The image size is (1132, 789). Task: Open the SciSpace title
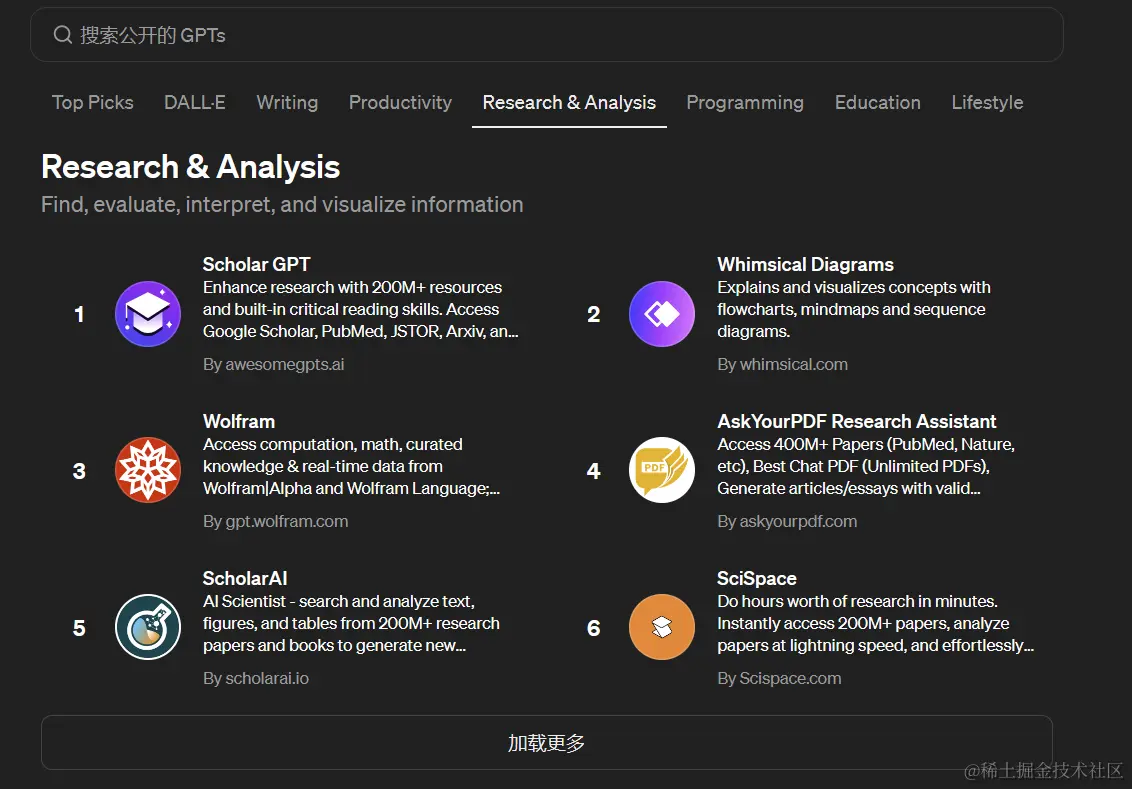(x=757, y=578)
